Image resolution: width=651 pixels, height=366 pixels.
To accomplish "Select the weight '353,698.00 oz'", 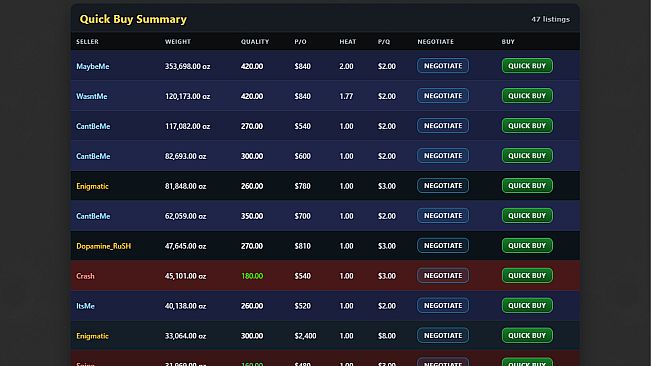I will pos(187,66).
